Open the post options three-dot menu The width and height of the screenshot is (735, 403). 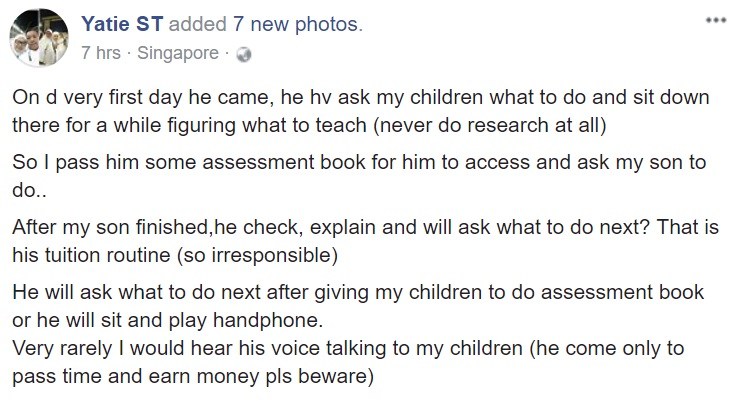[714, 19]
